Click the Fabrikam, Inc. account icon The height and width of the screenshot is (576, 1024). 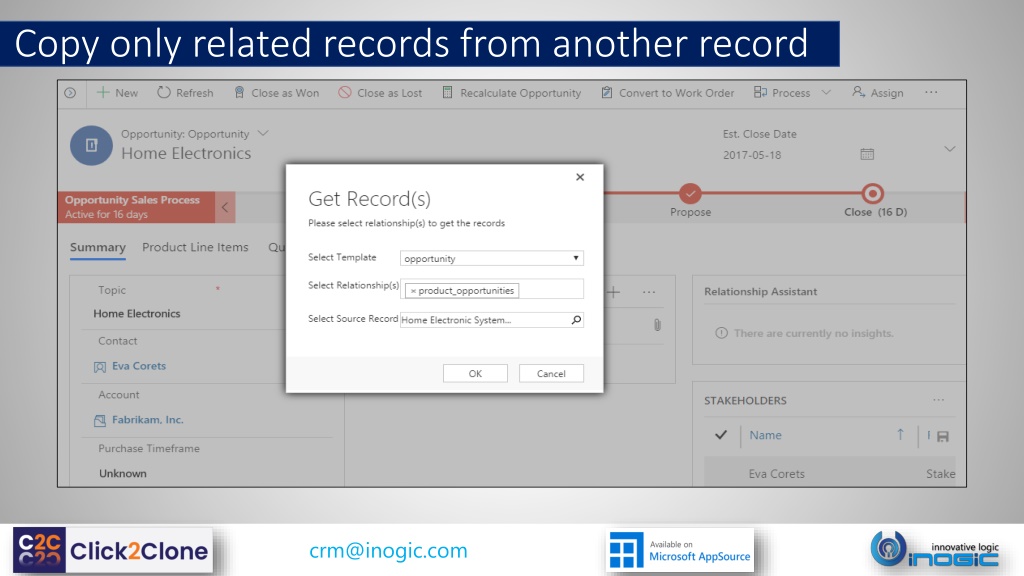[100, 421]
